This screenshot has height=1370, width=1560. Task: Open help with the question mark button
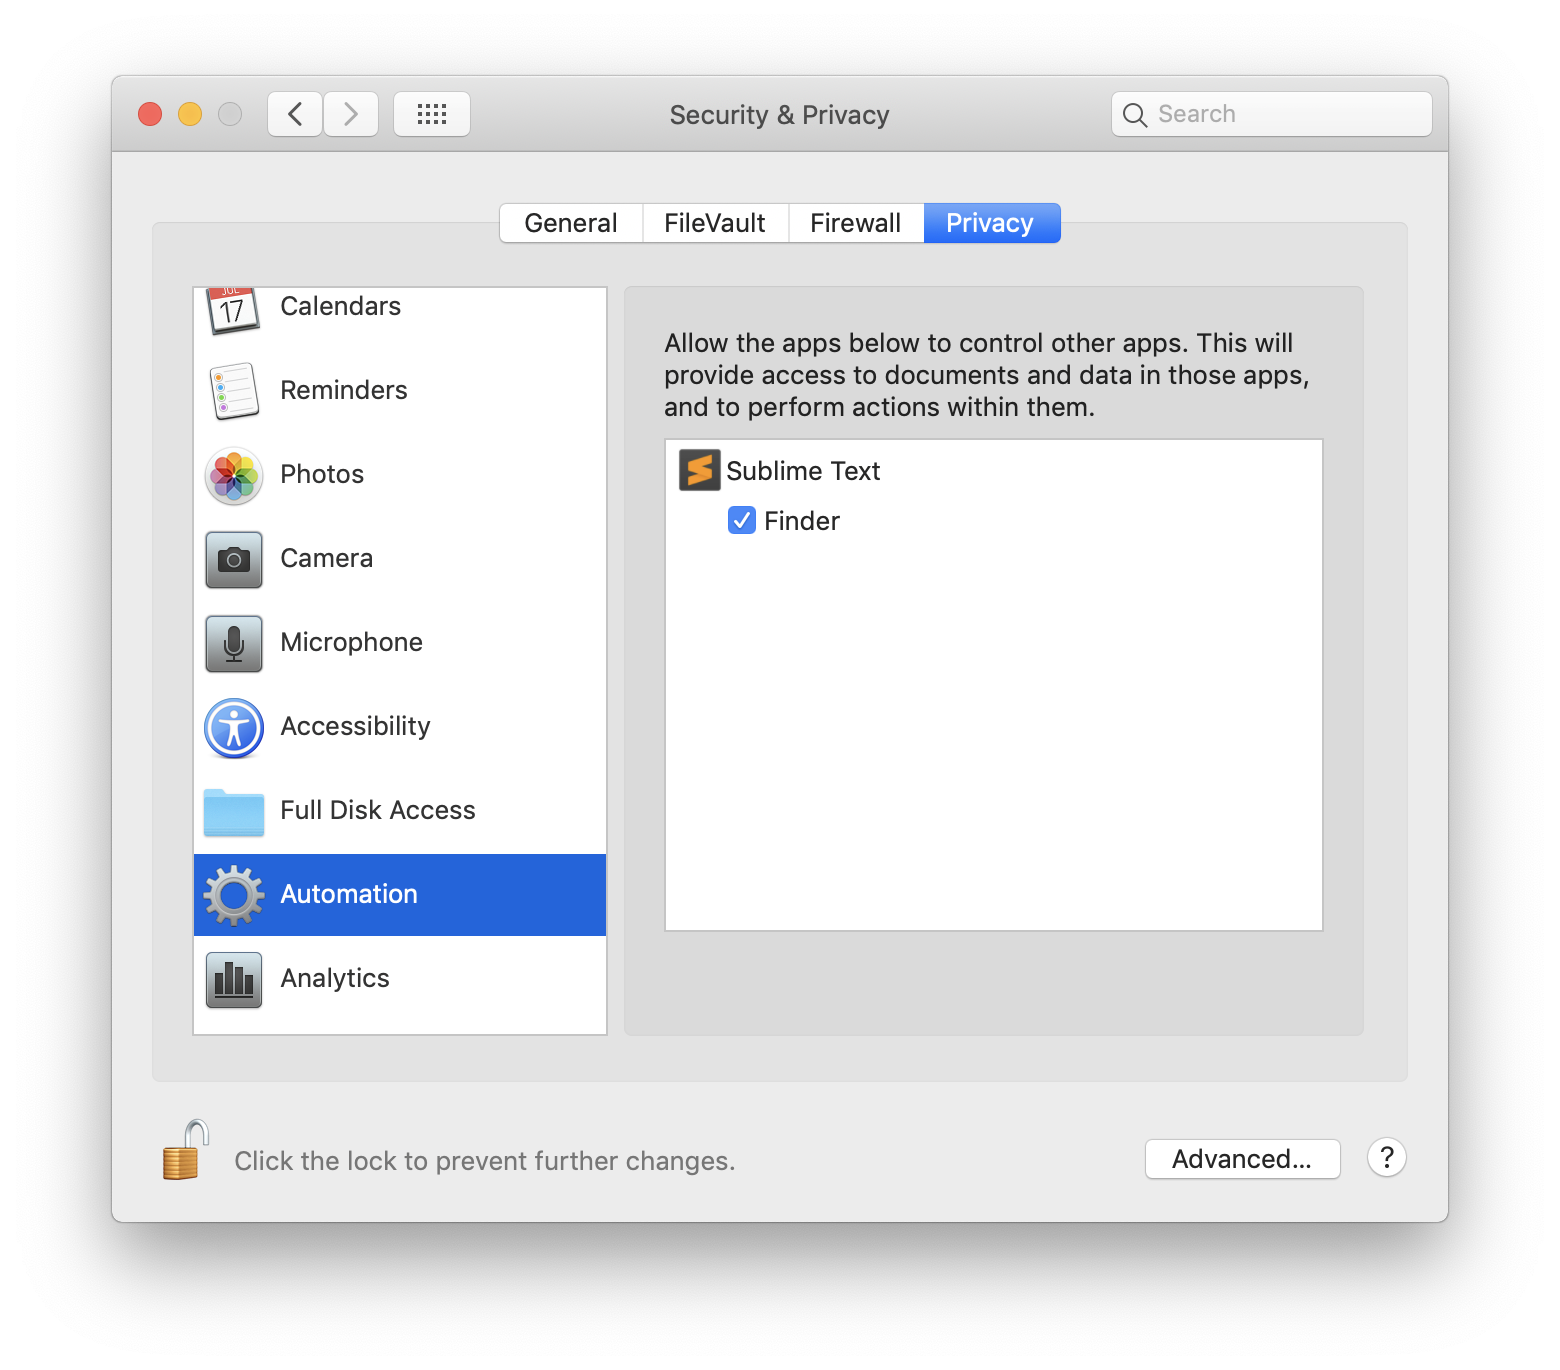1386,1158
